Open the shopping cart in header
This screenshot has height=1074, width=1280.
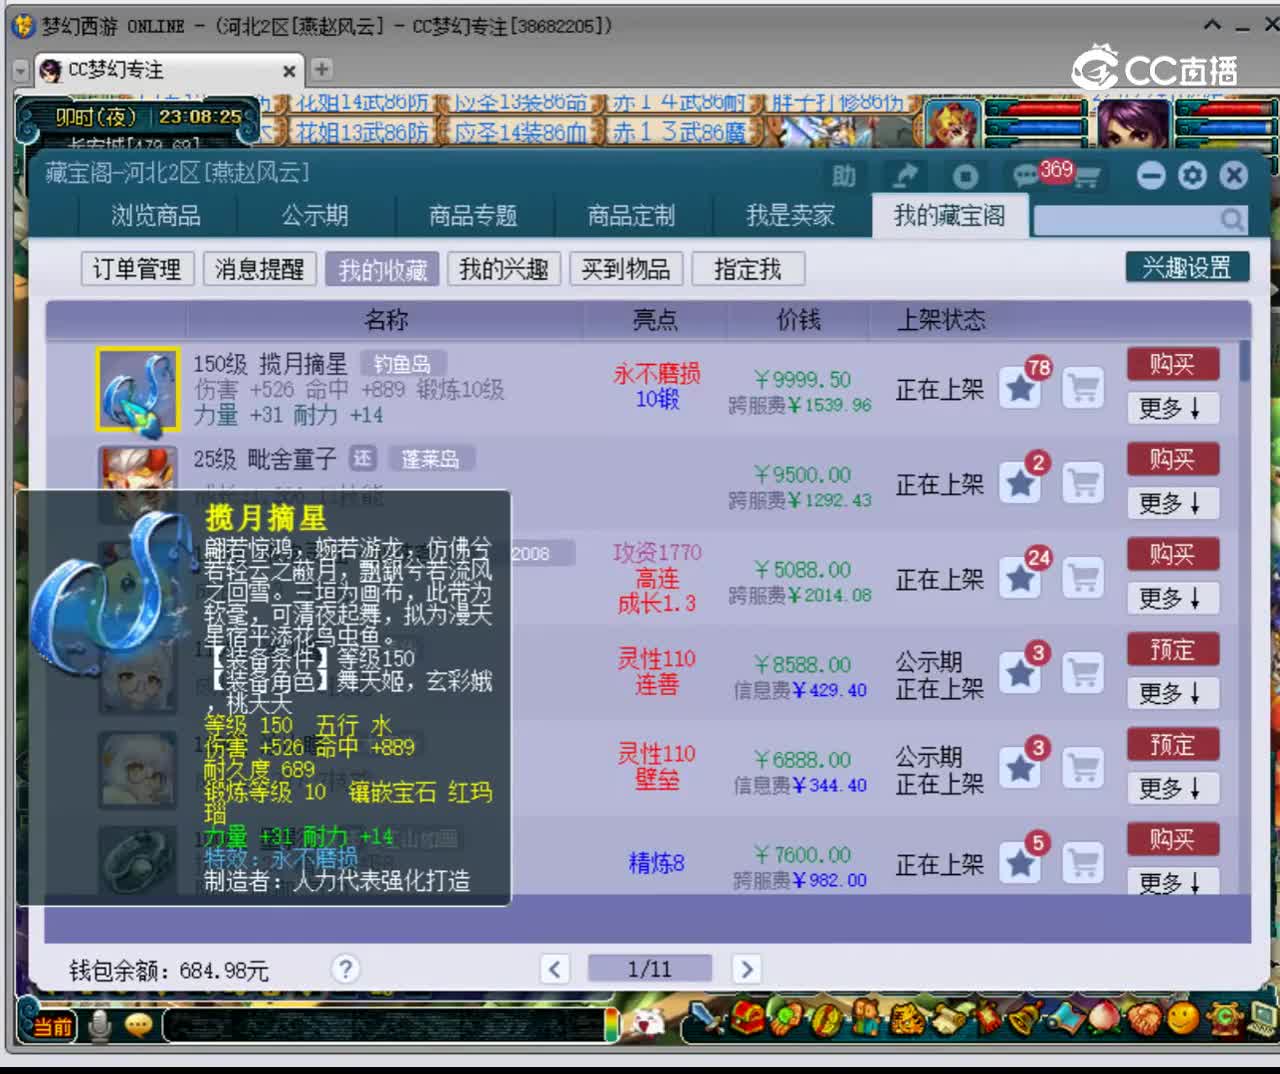1085,178
